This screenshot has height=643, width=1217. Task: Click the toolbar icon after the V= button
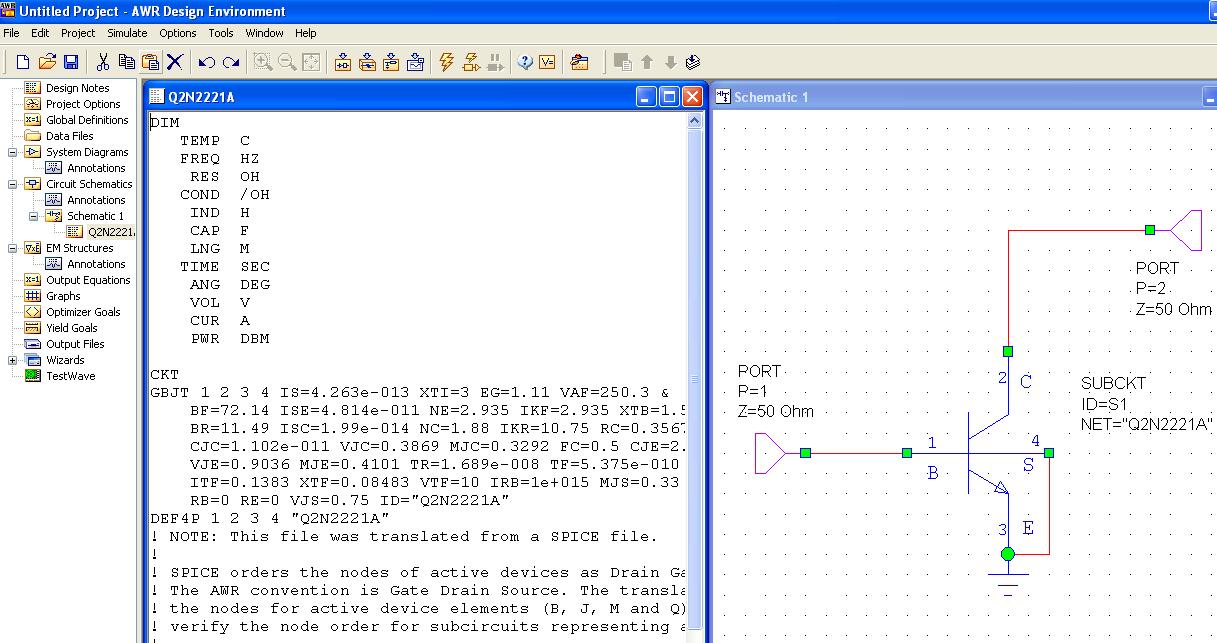[579, 62]
